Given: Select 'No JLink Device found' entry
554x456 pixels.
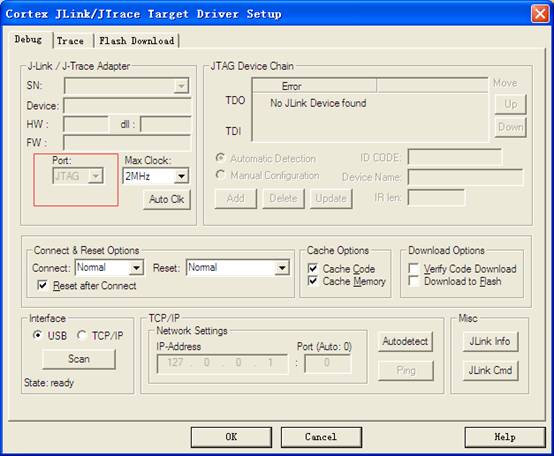Looking at the screenshot, I should tap(318, 103).
